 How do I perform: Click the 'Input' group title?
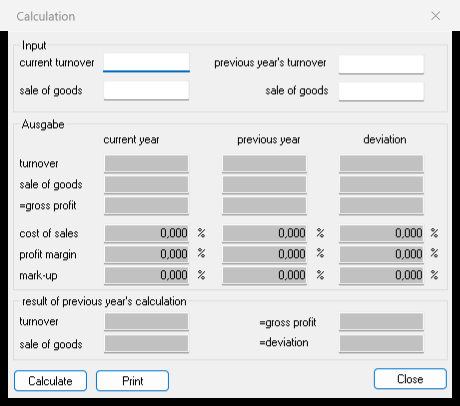click(34, 46)
